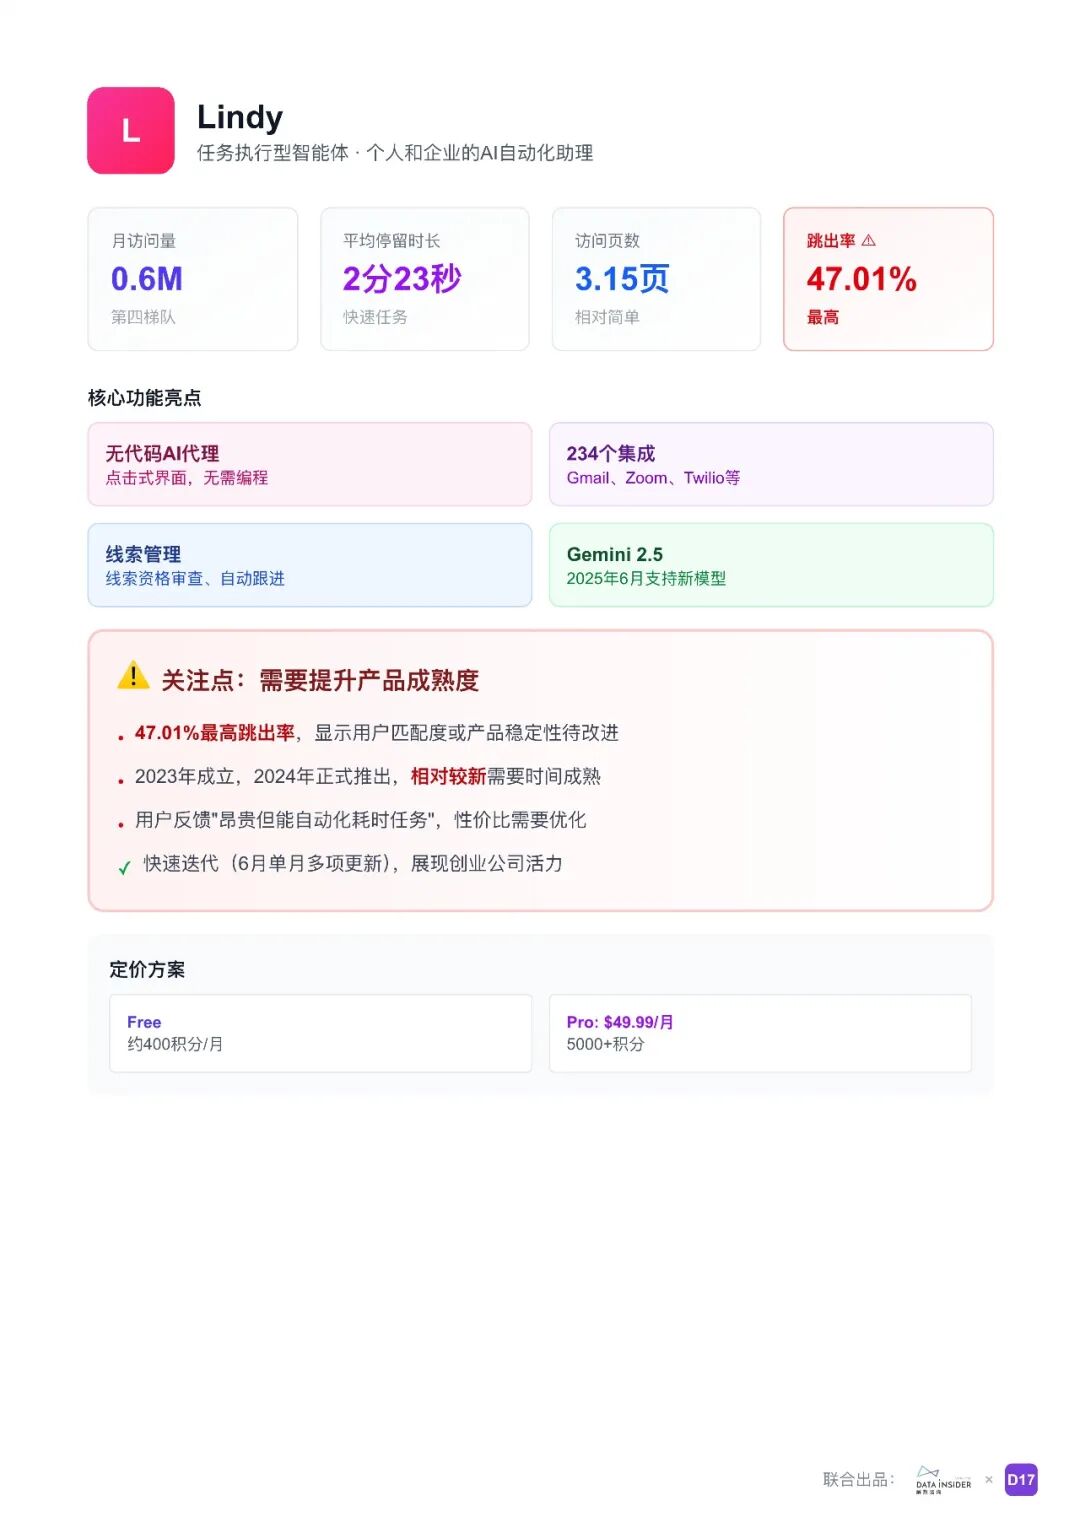Open the 234个集成 feature card

point(771,464)
